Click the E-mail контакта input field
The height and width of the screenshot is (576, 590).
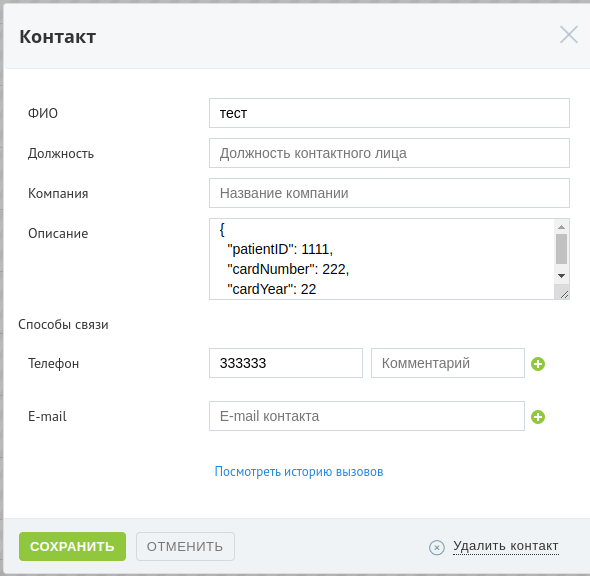click(x=367, y=416)
